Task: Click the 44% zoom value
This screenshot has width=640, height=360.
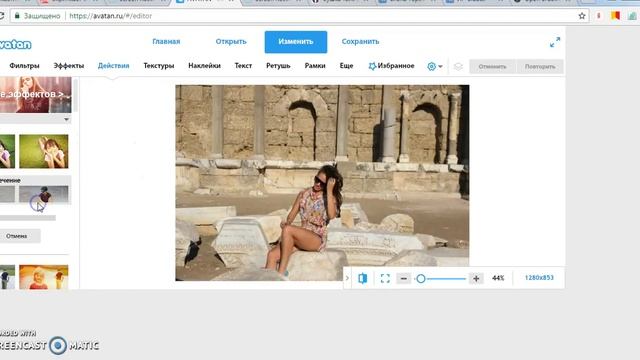Action: click(x=498, y=278)
